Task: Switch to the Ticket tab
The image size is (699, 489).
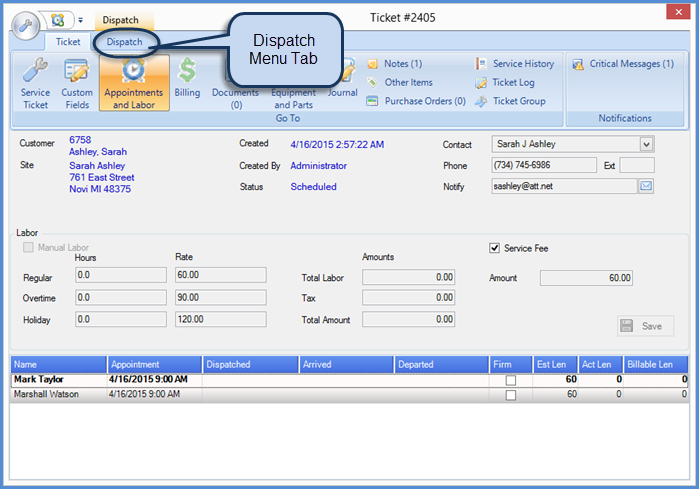Action: 68,42
